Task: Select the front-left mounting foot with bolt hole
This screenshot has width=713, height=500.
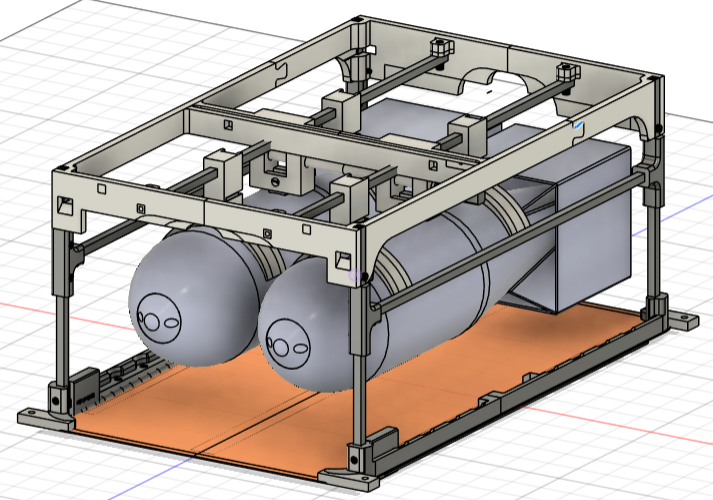Action: click(45, 417)
